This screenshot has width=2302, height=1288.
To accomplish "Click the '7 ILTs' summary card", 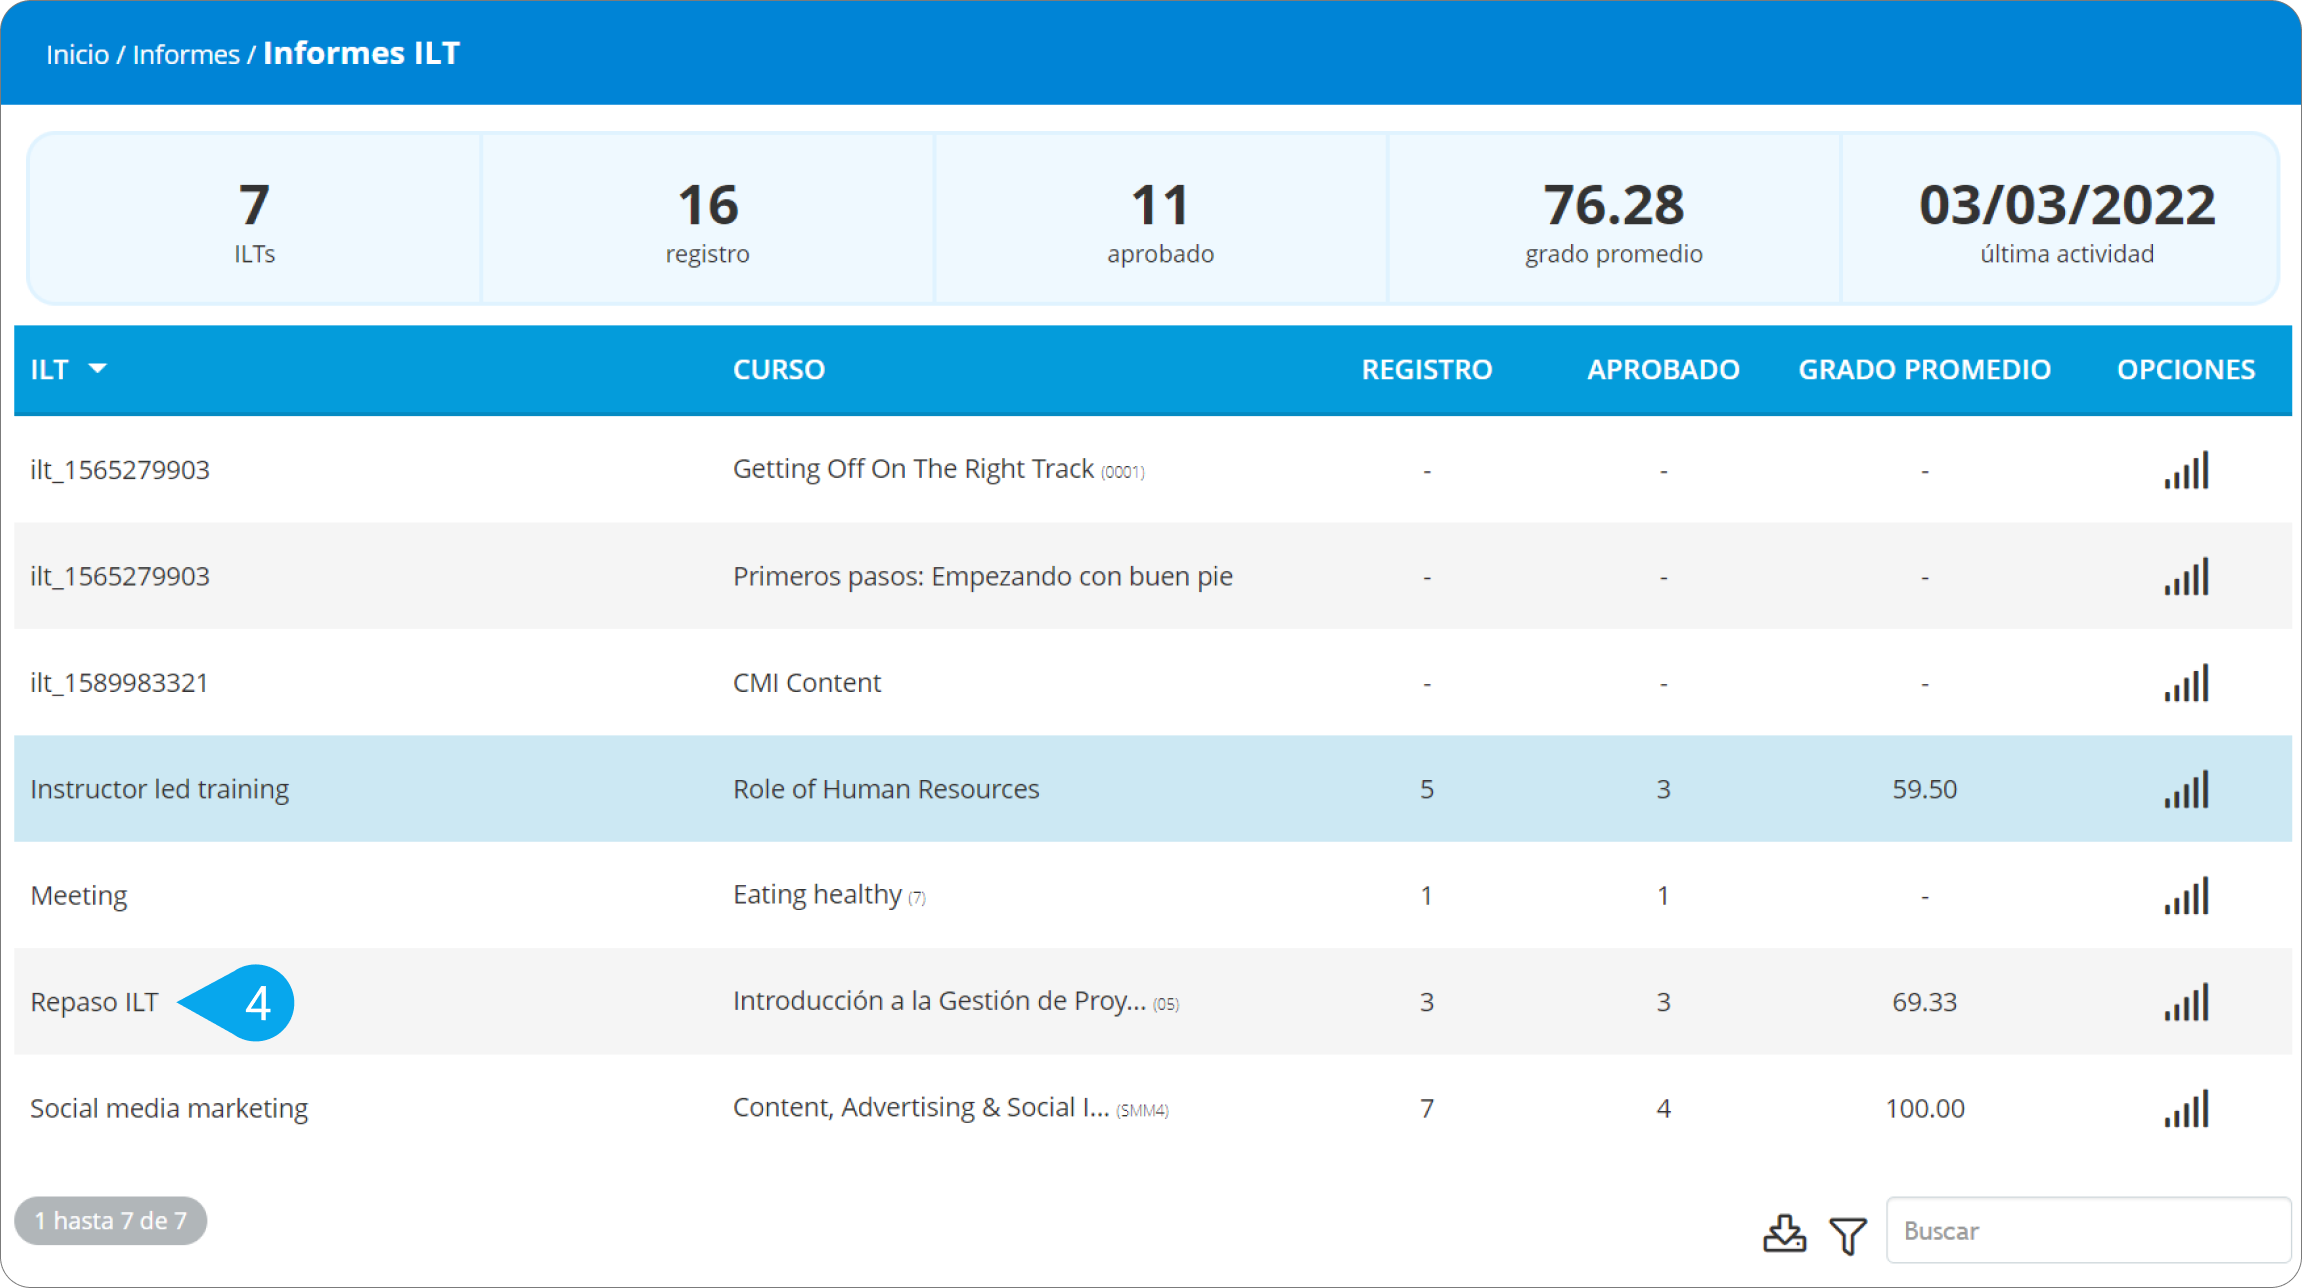I will coord(254,219).
